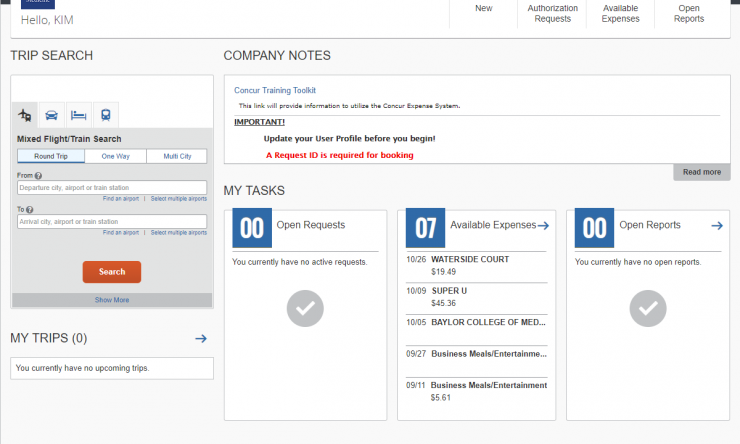Open the Open Reports top bar item
This screenshot has height=444, width=740.
[x=689, y=14]
